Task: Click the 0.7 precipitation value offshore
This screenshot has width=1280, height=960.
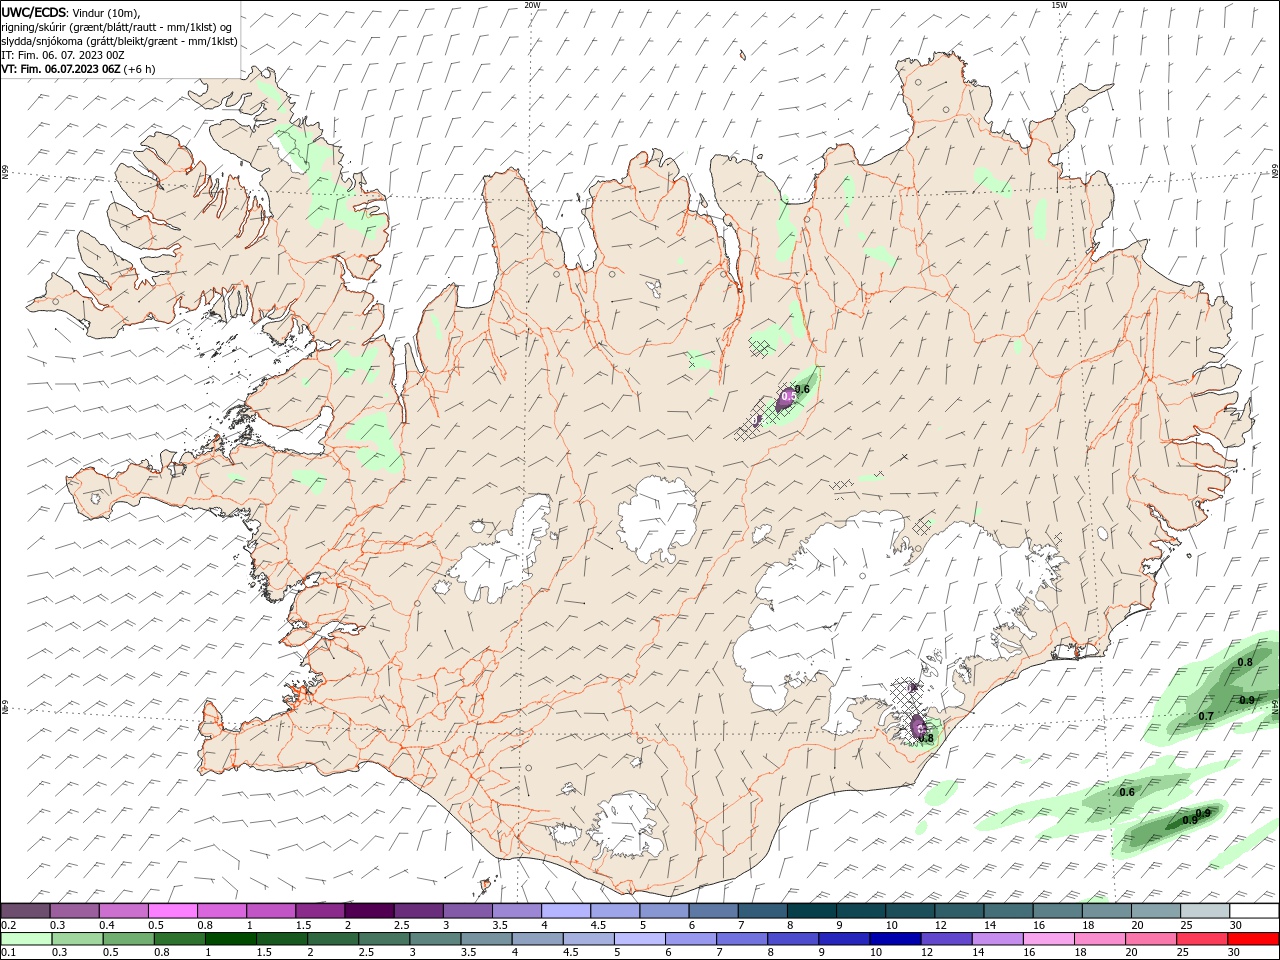Action: click(1206, 716)
